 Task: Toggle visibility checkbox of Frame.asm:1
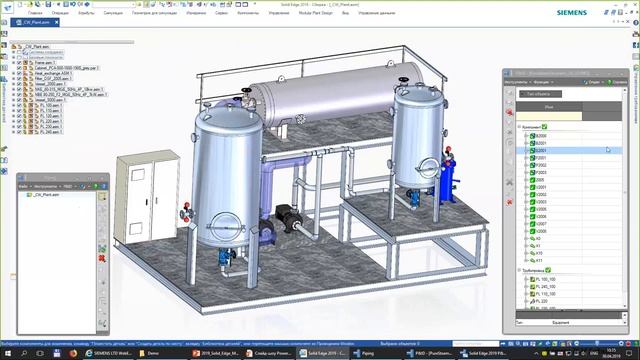tap(19, 63)
